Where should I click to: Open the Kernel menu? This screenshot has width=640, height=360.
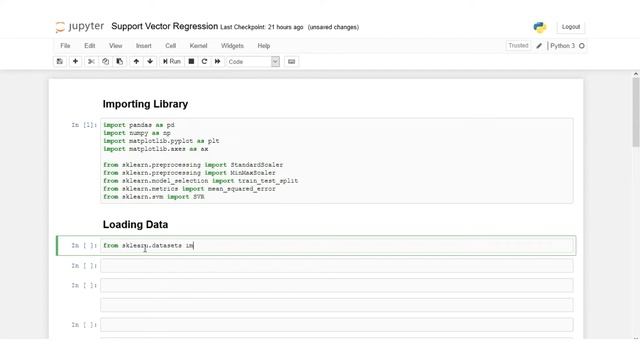(198, 46)
